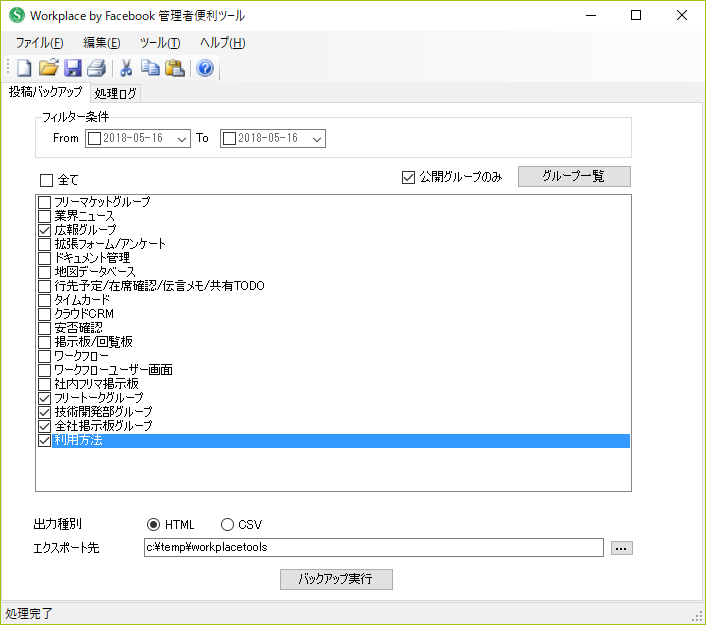706x625 pixels.
Task: Click the 処理完了 status bar text
Action: click(29, 613)
